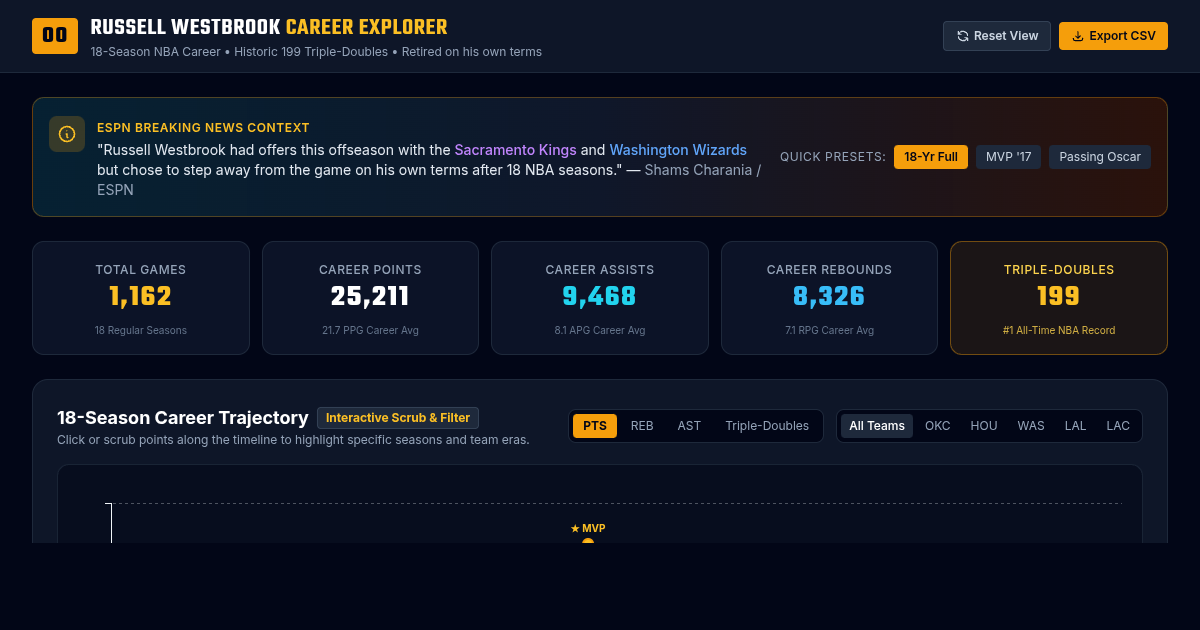Filter chart by All Teams

point(877,426)
